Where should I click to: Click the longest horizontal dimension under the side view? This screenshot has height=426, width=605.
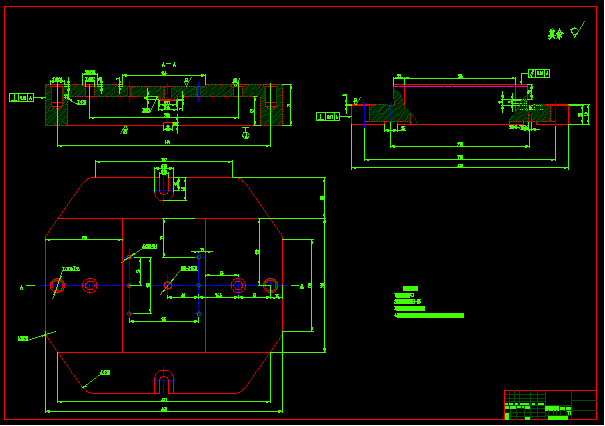(x=460, y=168)
